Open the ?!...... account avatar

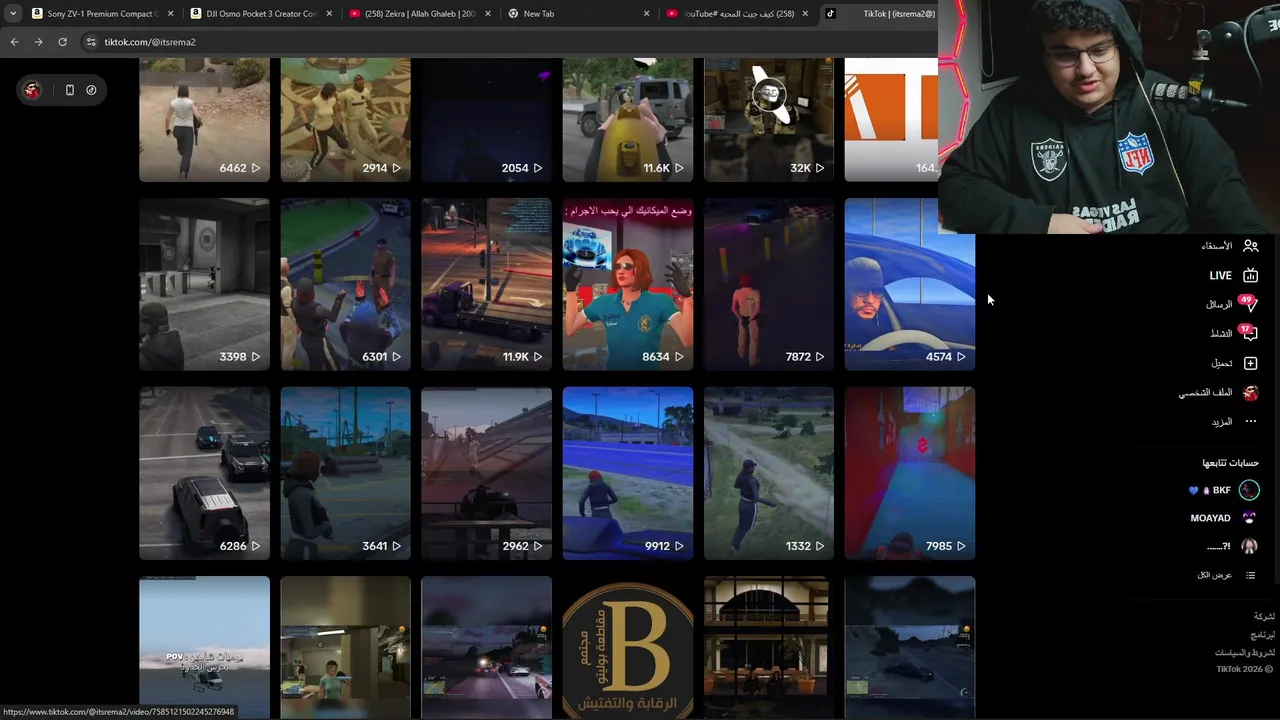coord(1249,546)
